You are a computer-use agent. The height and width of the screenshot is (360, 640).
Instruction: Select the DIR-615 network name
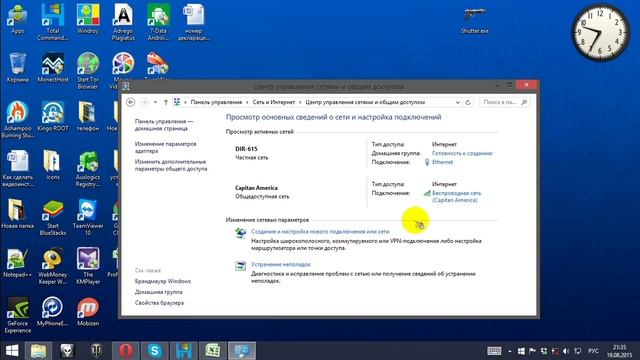(x=246, y=149)
